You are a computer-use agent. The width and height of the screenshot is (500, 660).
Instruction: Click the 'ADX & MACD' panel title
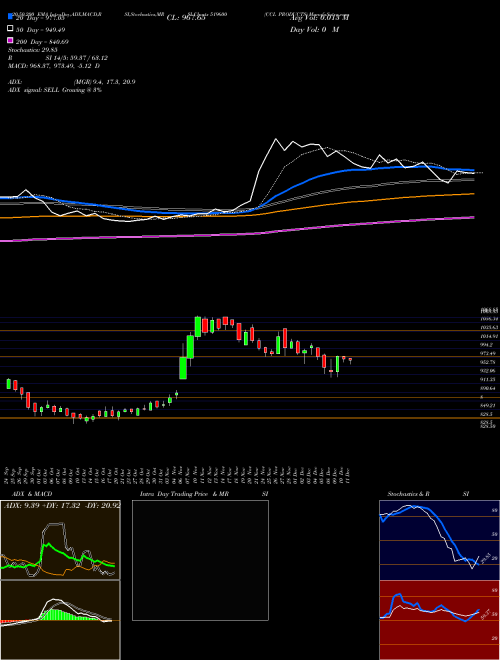32,494
